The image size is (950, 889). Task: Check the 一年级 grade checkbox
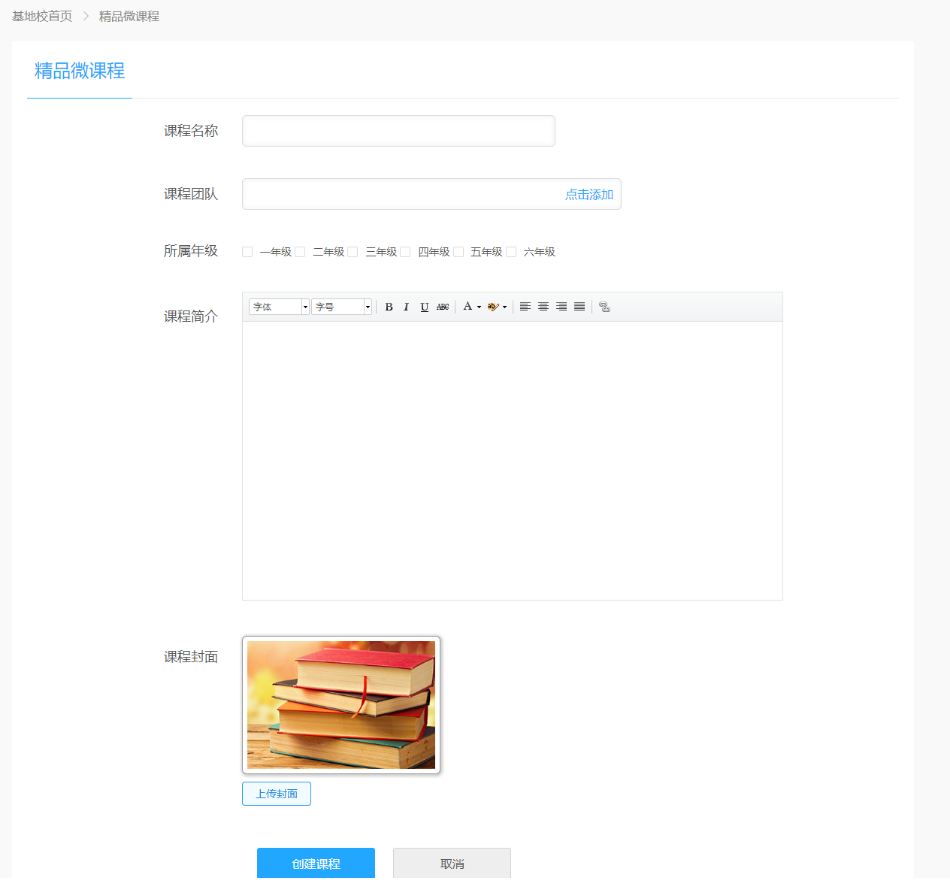tap(247, 252)
